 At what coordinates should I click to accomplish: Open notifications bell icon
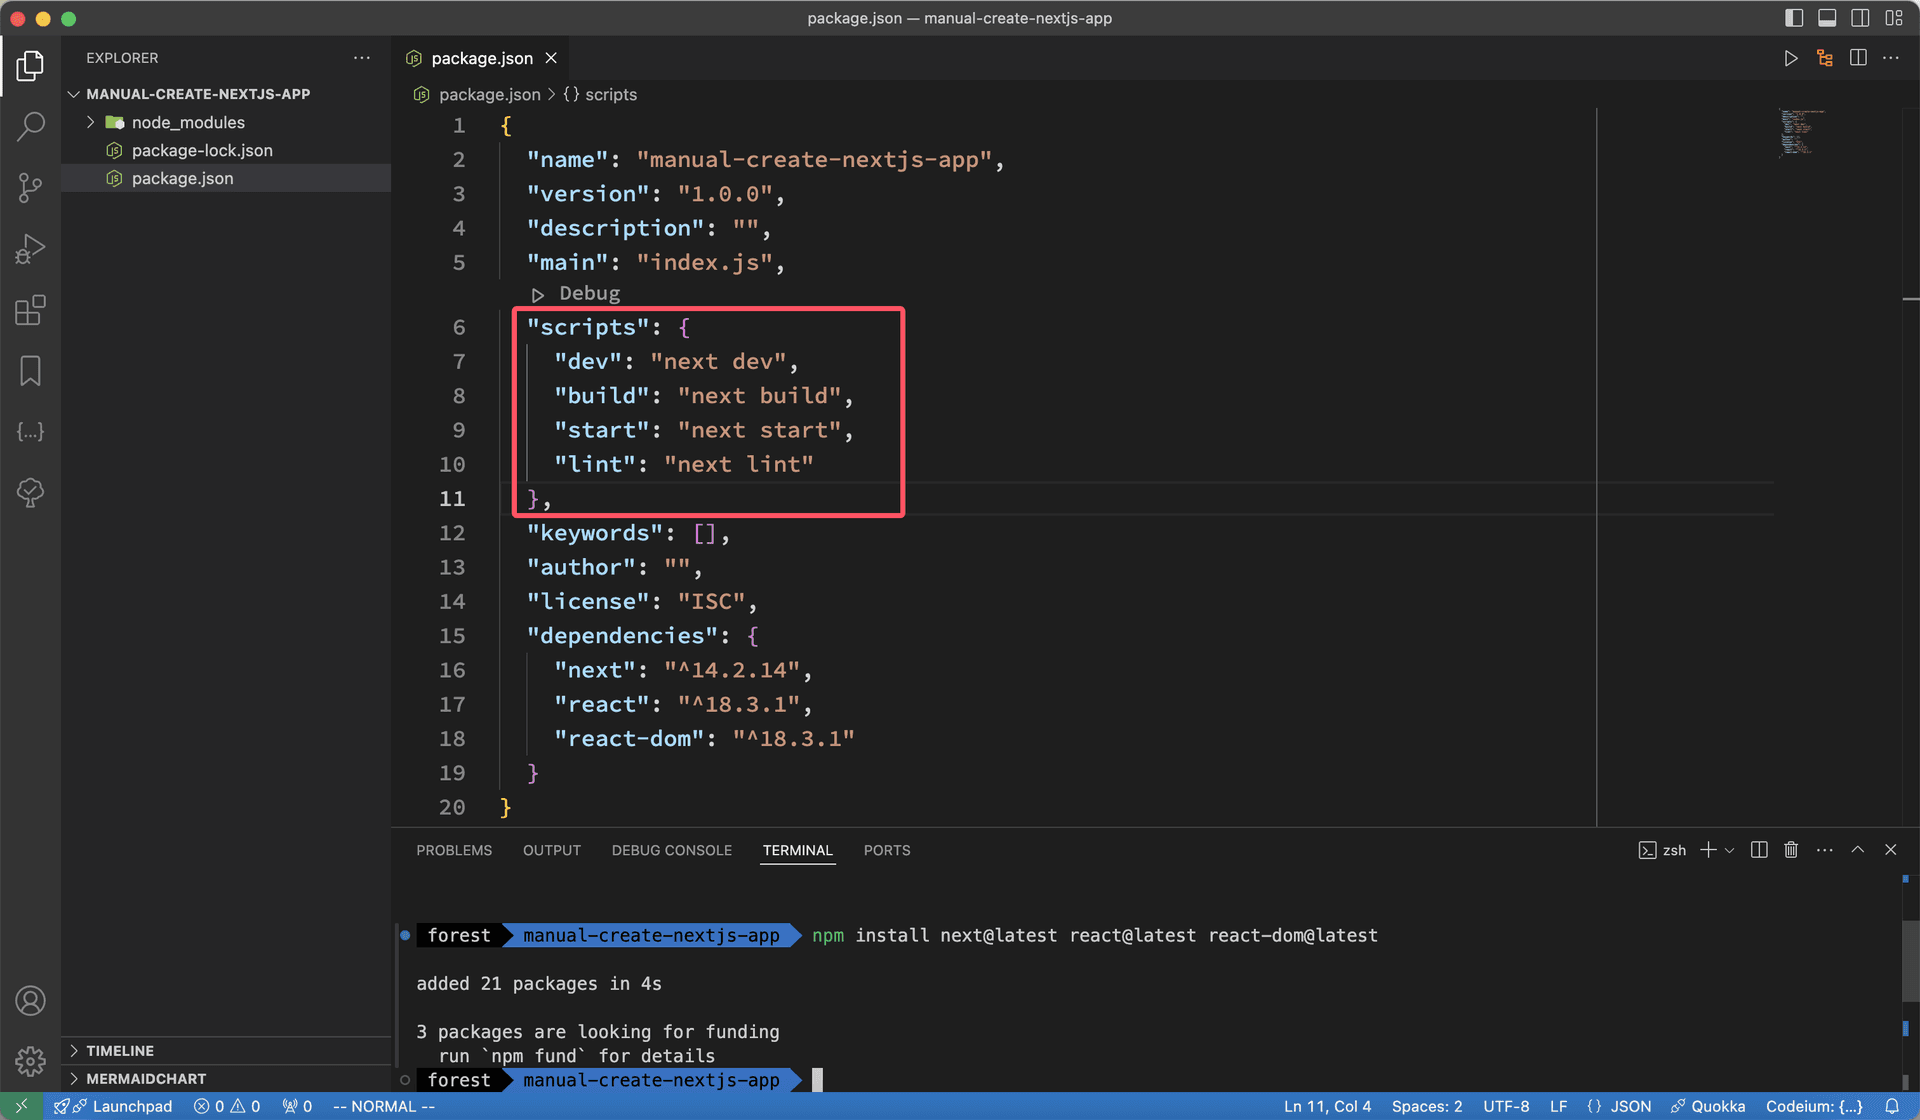tap(1892, 1106)
